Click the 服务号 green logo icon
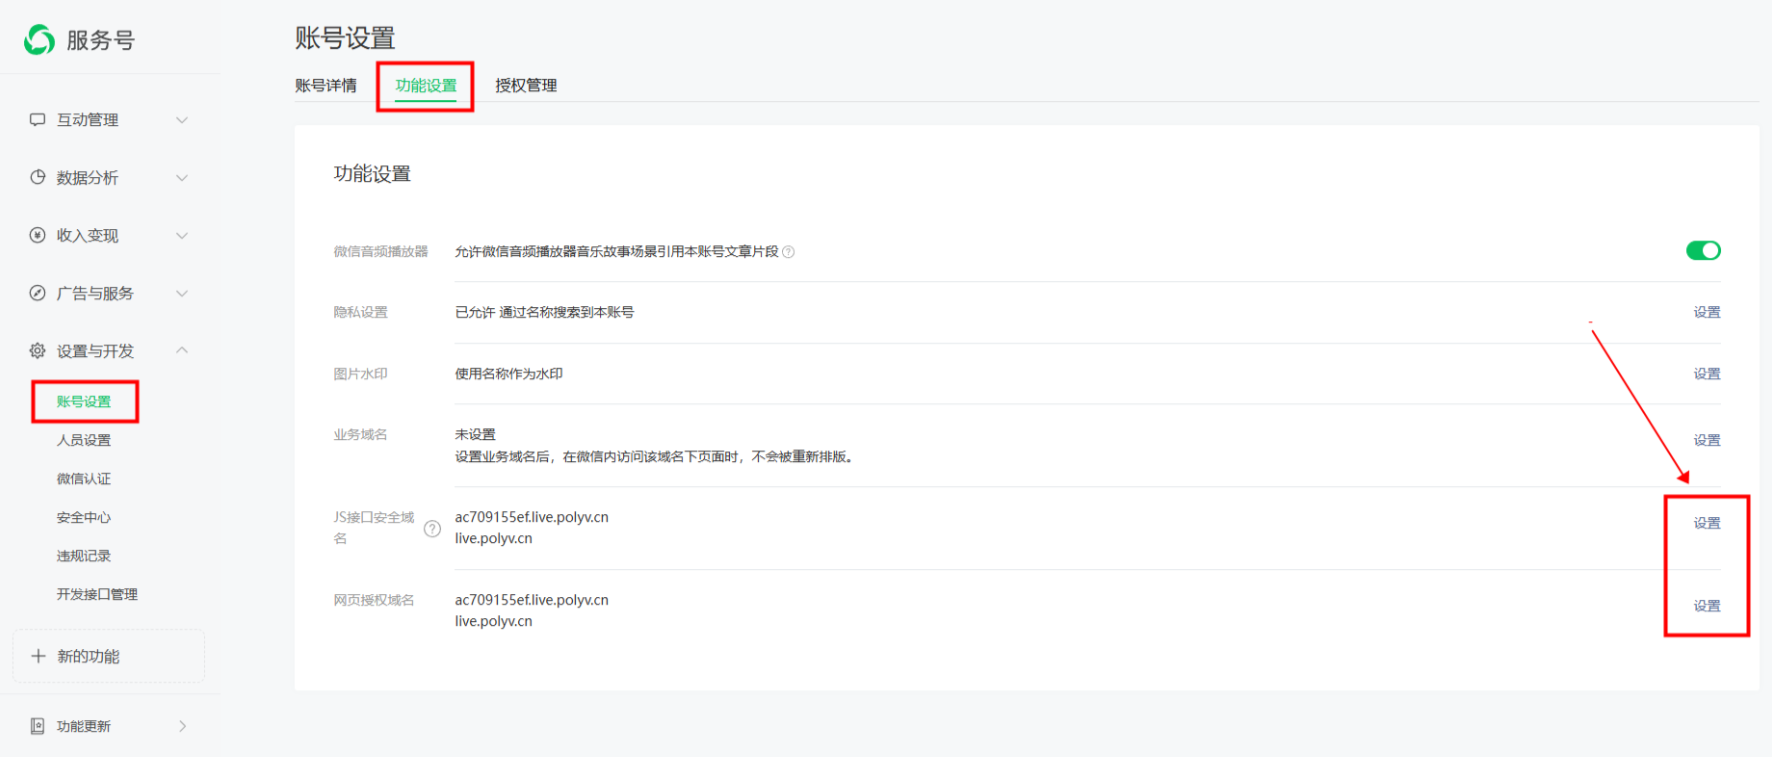Viewport: 1772px width, 757px height. point(39,40)
